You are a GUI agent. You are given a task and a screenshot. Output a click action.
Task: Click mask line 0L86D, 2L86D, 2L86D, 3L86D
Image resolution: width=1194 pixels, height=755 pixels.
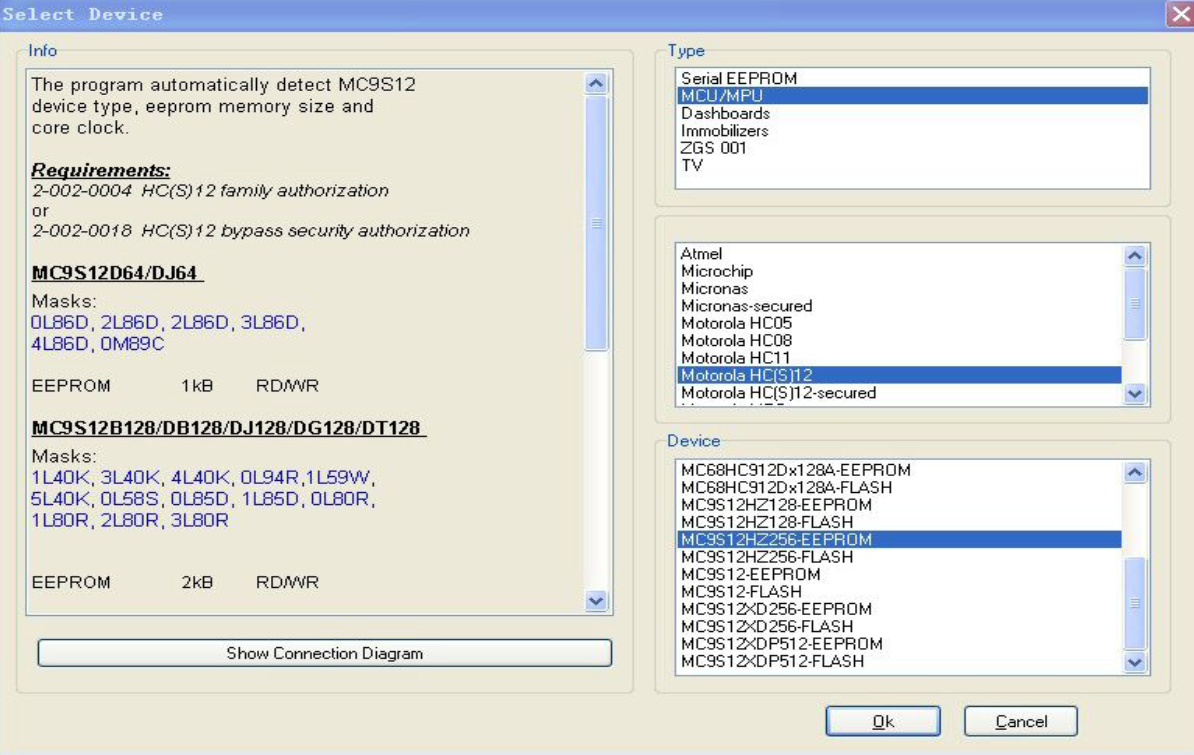coord(168,322)
